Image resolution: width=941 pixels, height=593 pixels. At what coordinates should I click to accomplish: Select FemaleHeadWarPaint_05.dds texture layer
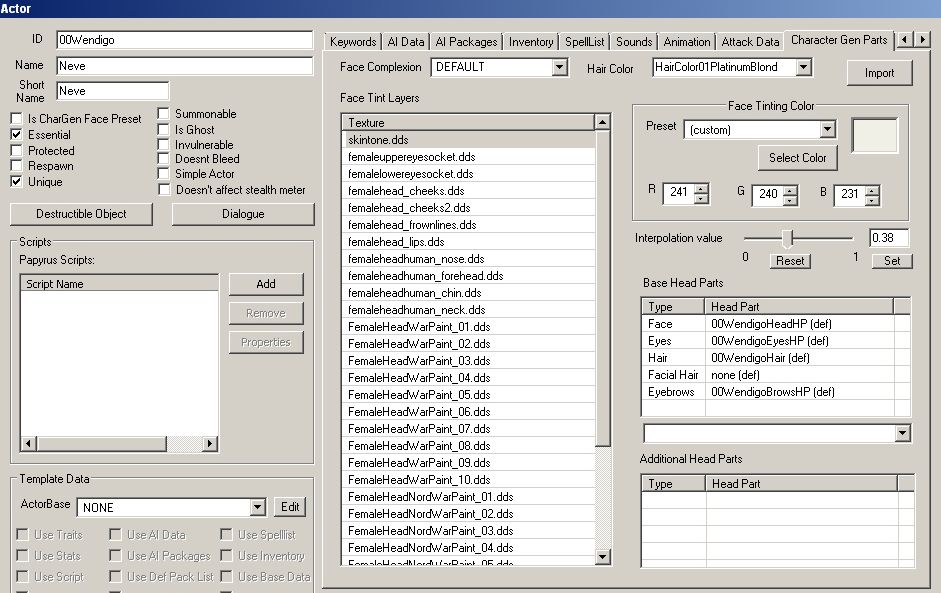[419, 395]
